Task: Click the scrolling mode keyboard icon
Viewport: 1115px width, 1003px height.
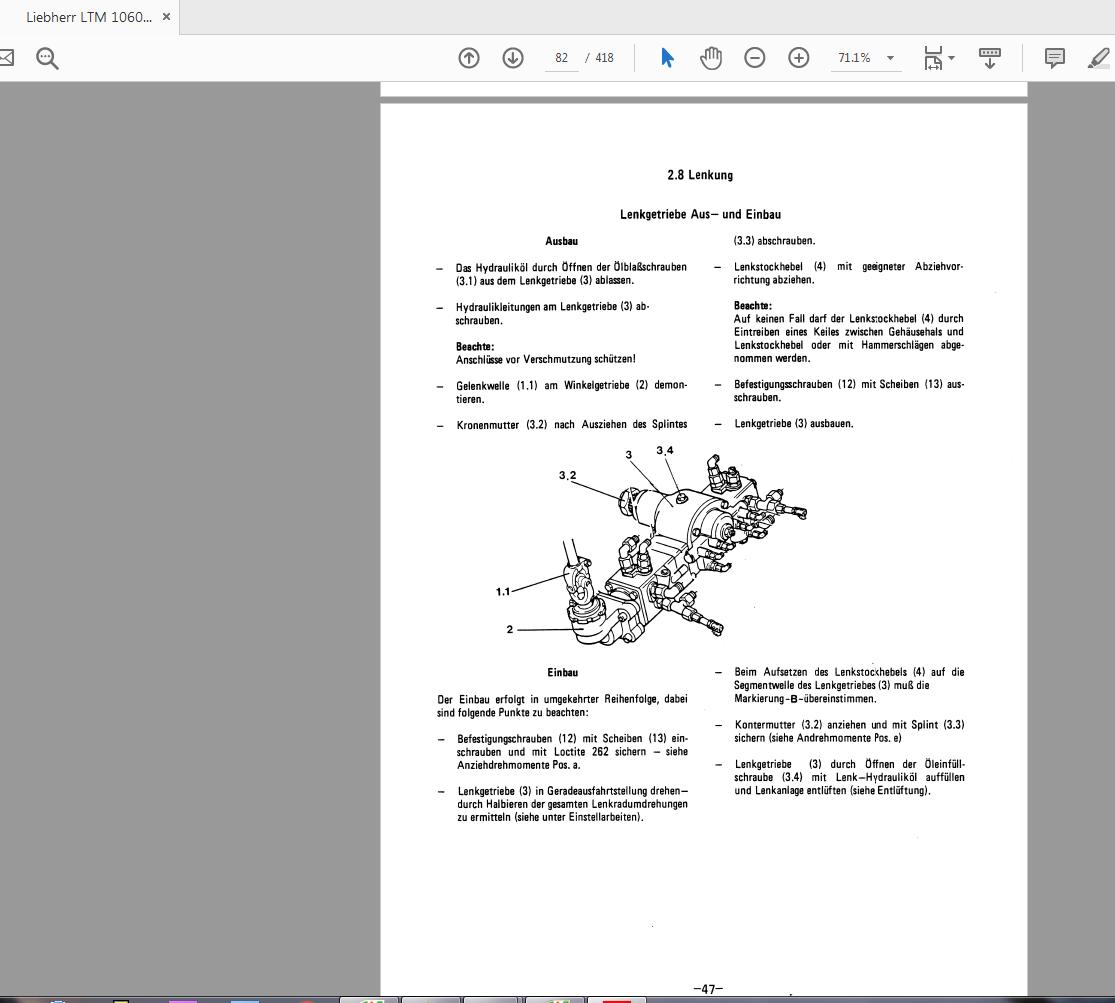Action: point(989,58)
